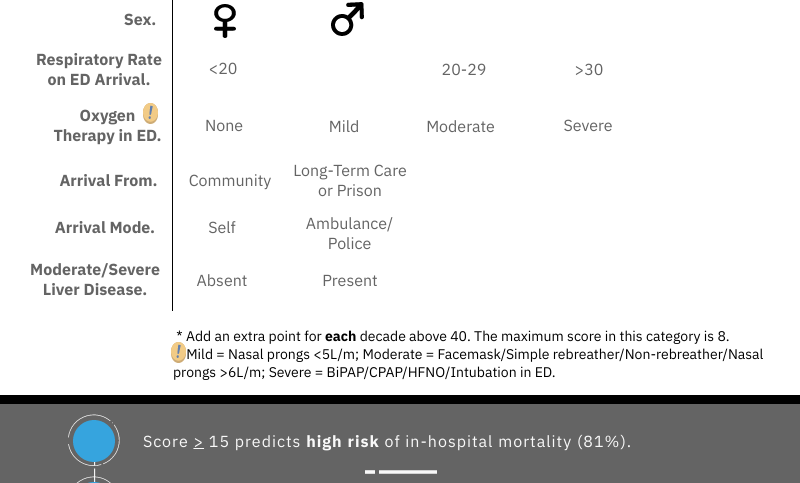Click the long page indicator bar
800x483 pixels.
point(408,471)
